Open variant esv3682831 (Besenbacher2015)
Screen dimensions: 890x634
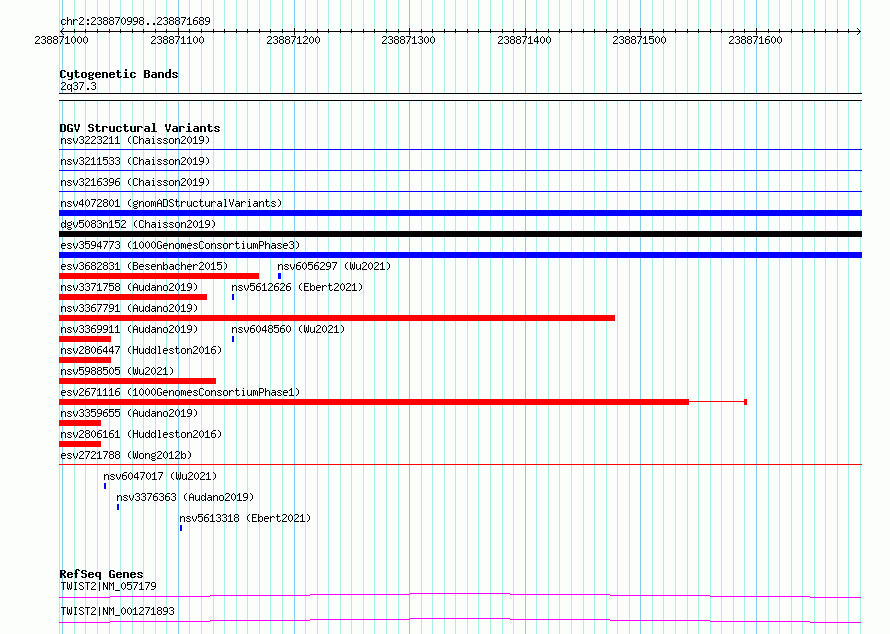(x=144, y=266)
